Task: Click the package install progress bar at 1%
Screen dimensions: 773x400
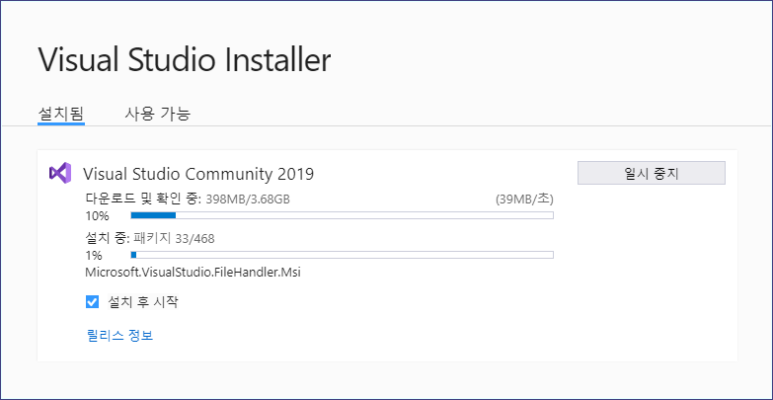Action: [x=342, y=255]
